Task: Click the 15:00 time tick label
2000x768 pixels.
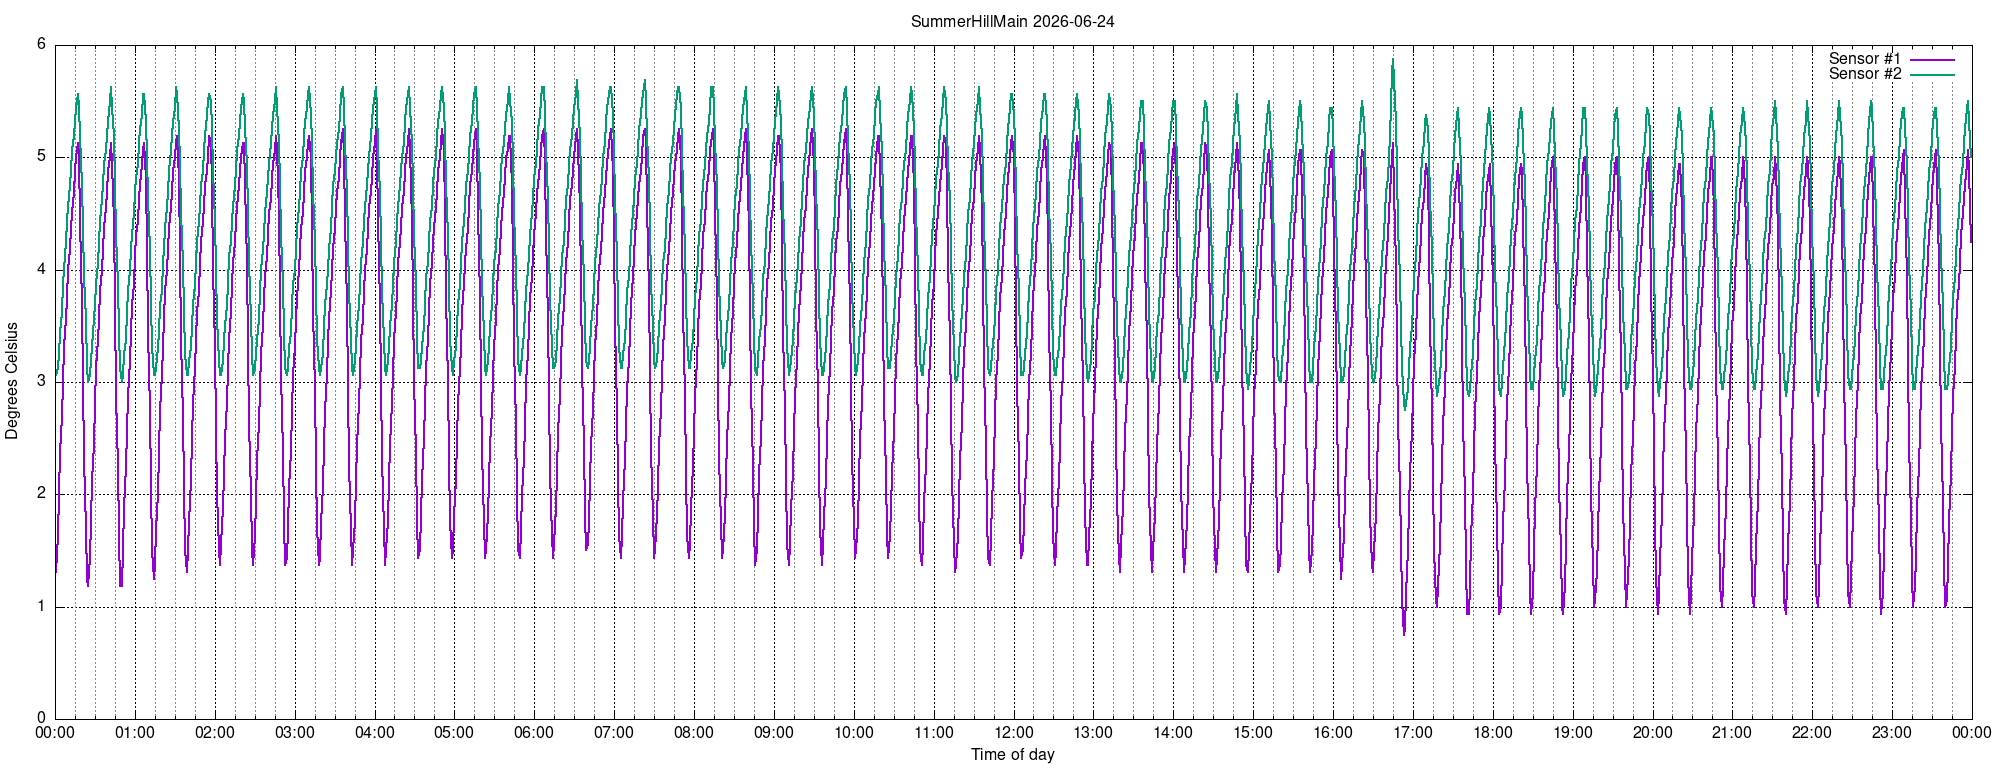Action: coord(1253,732)
